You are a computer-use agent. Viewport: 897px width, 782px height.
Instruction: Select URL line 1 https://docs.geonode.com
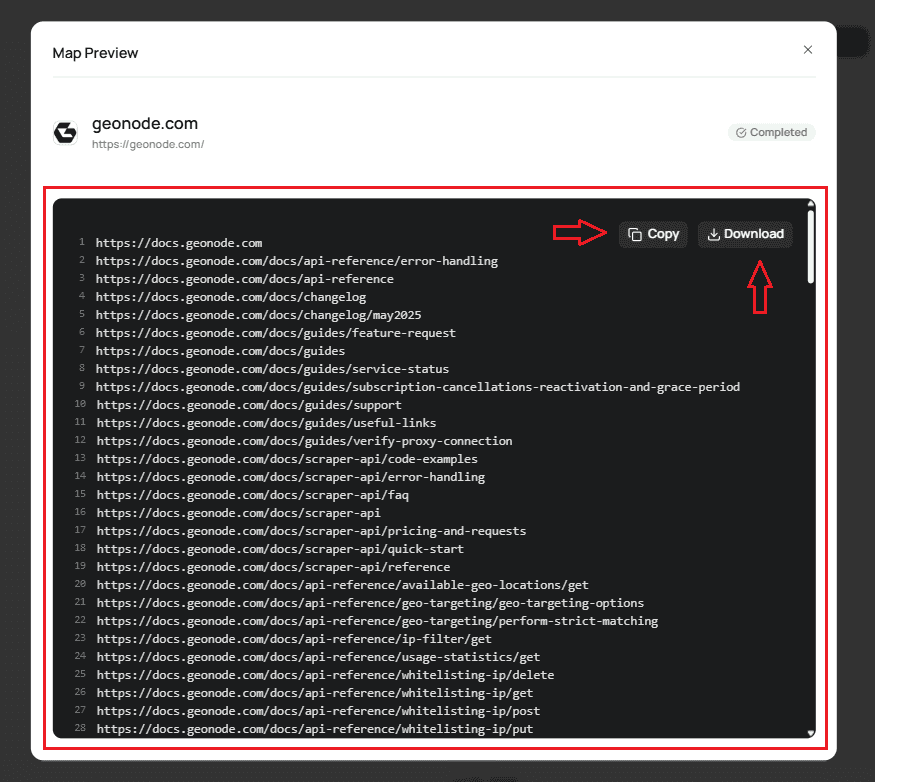pos(179,243)
